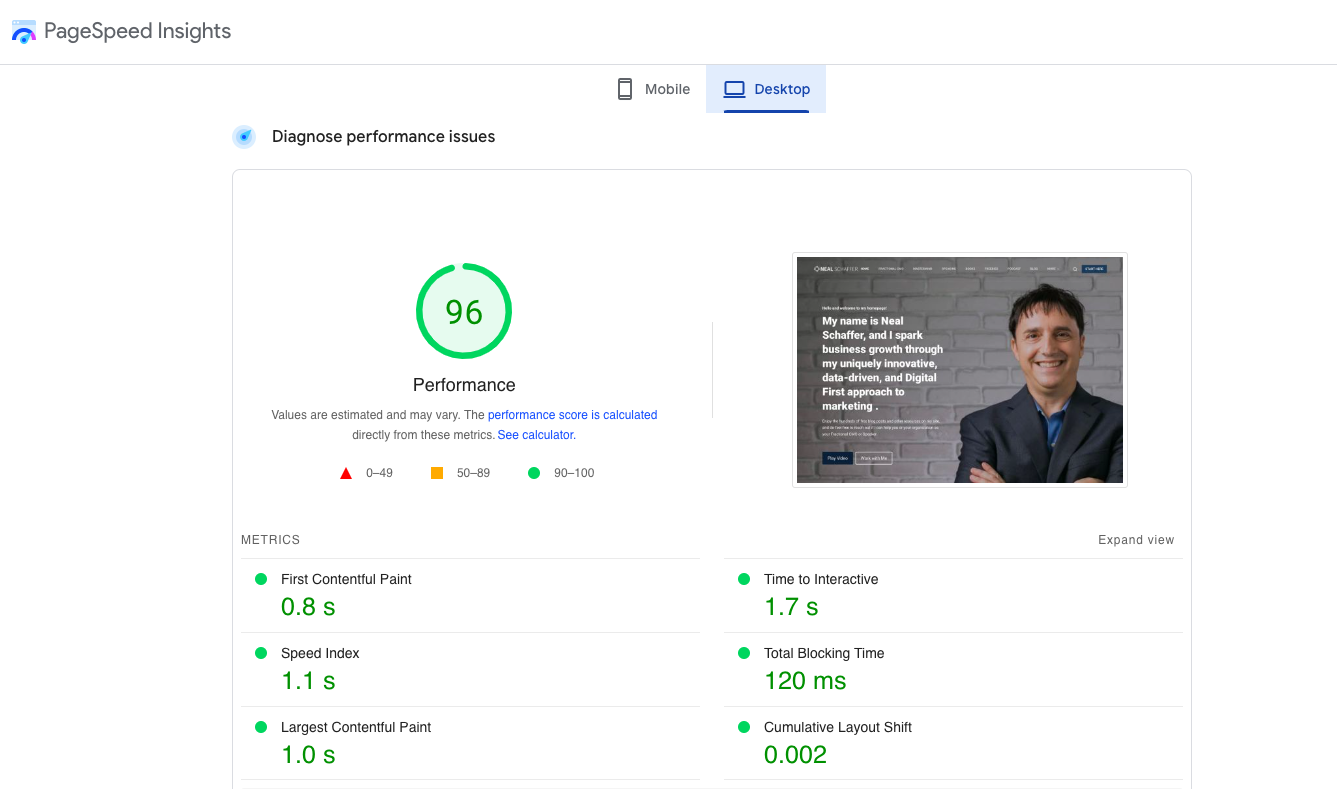The height and width of the screenshot is (789, 1337).
Task: Click the Performance label under gauge
Action: (x=464, y=385)
